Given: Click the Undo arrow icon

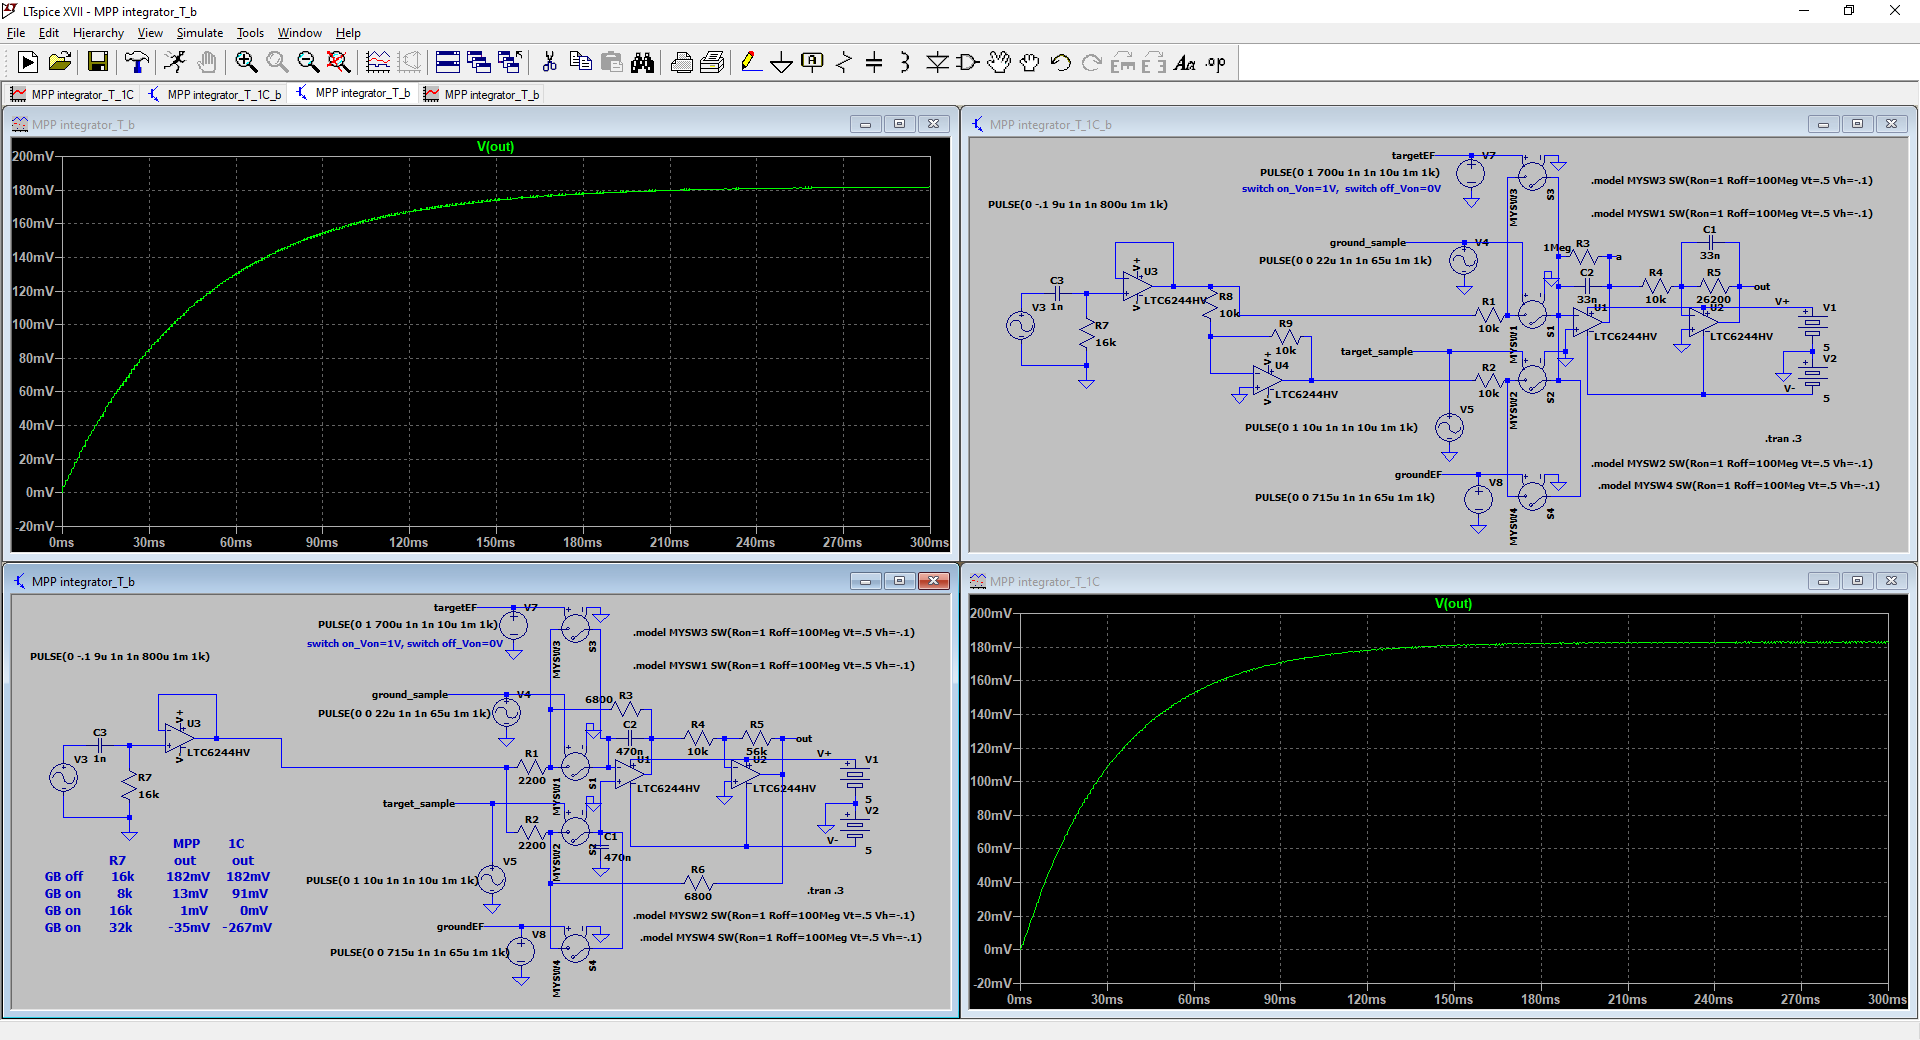Looking at the screenshot, I should click(x=1061, y=63).
